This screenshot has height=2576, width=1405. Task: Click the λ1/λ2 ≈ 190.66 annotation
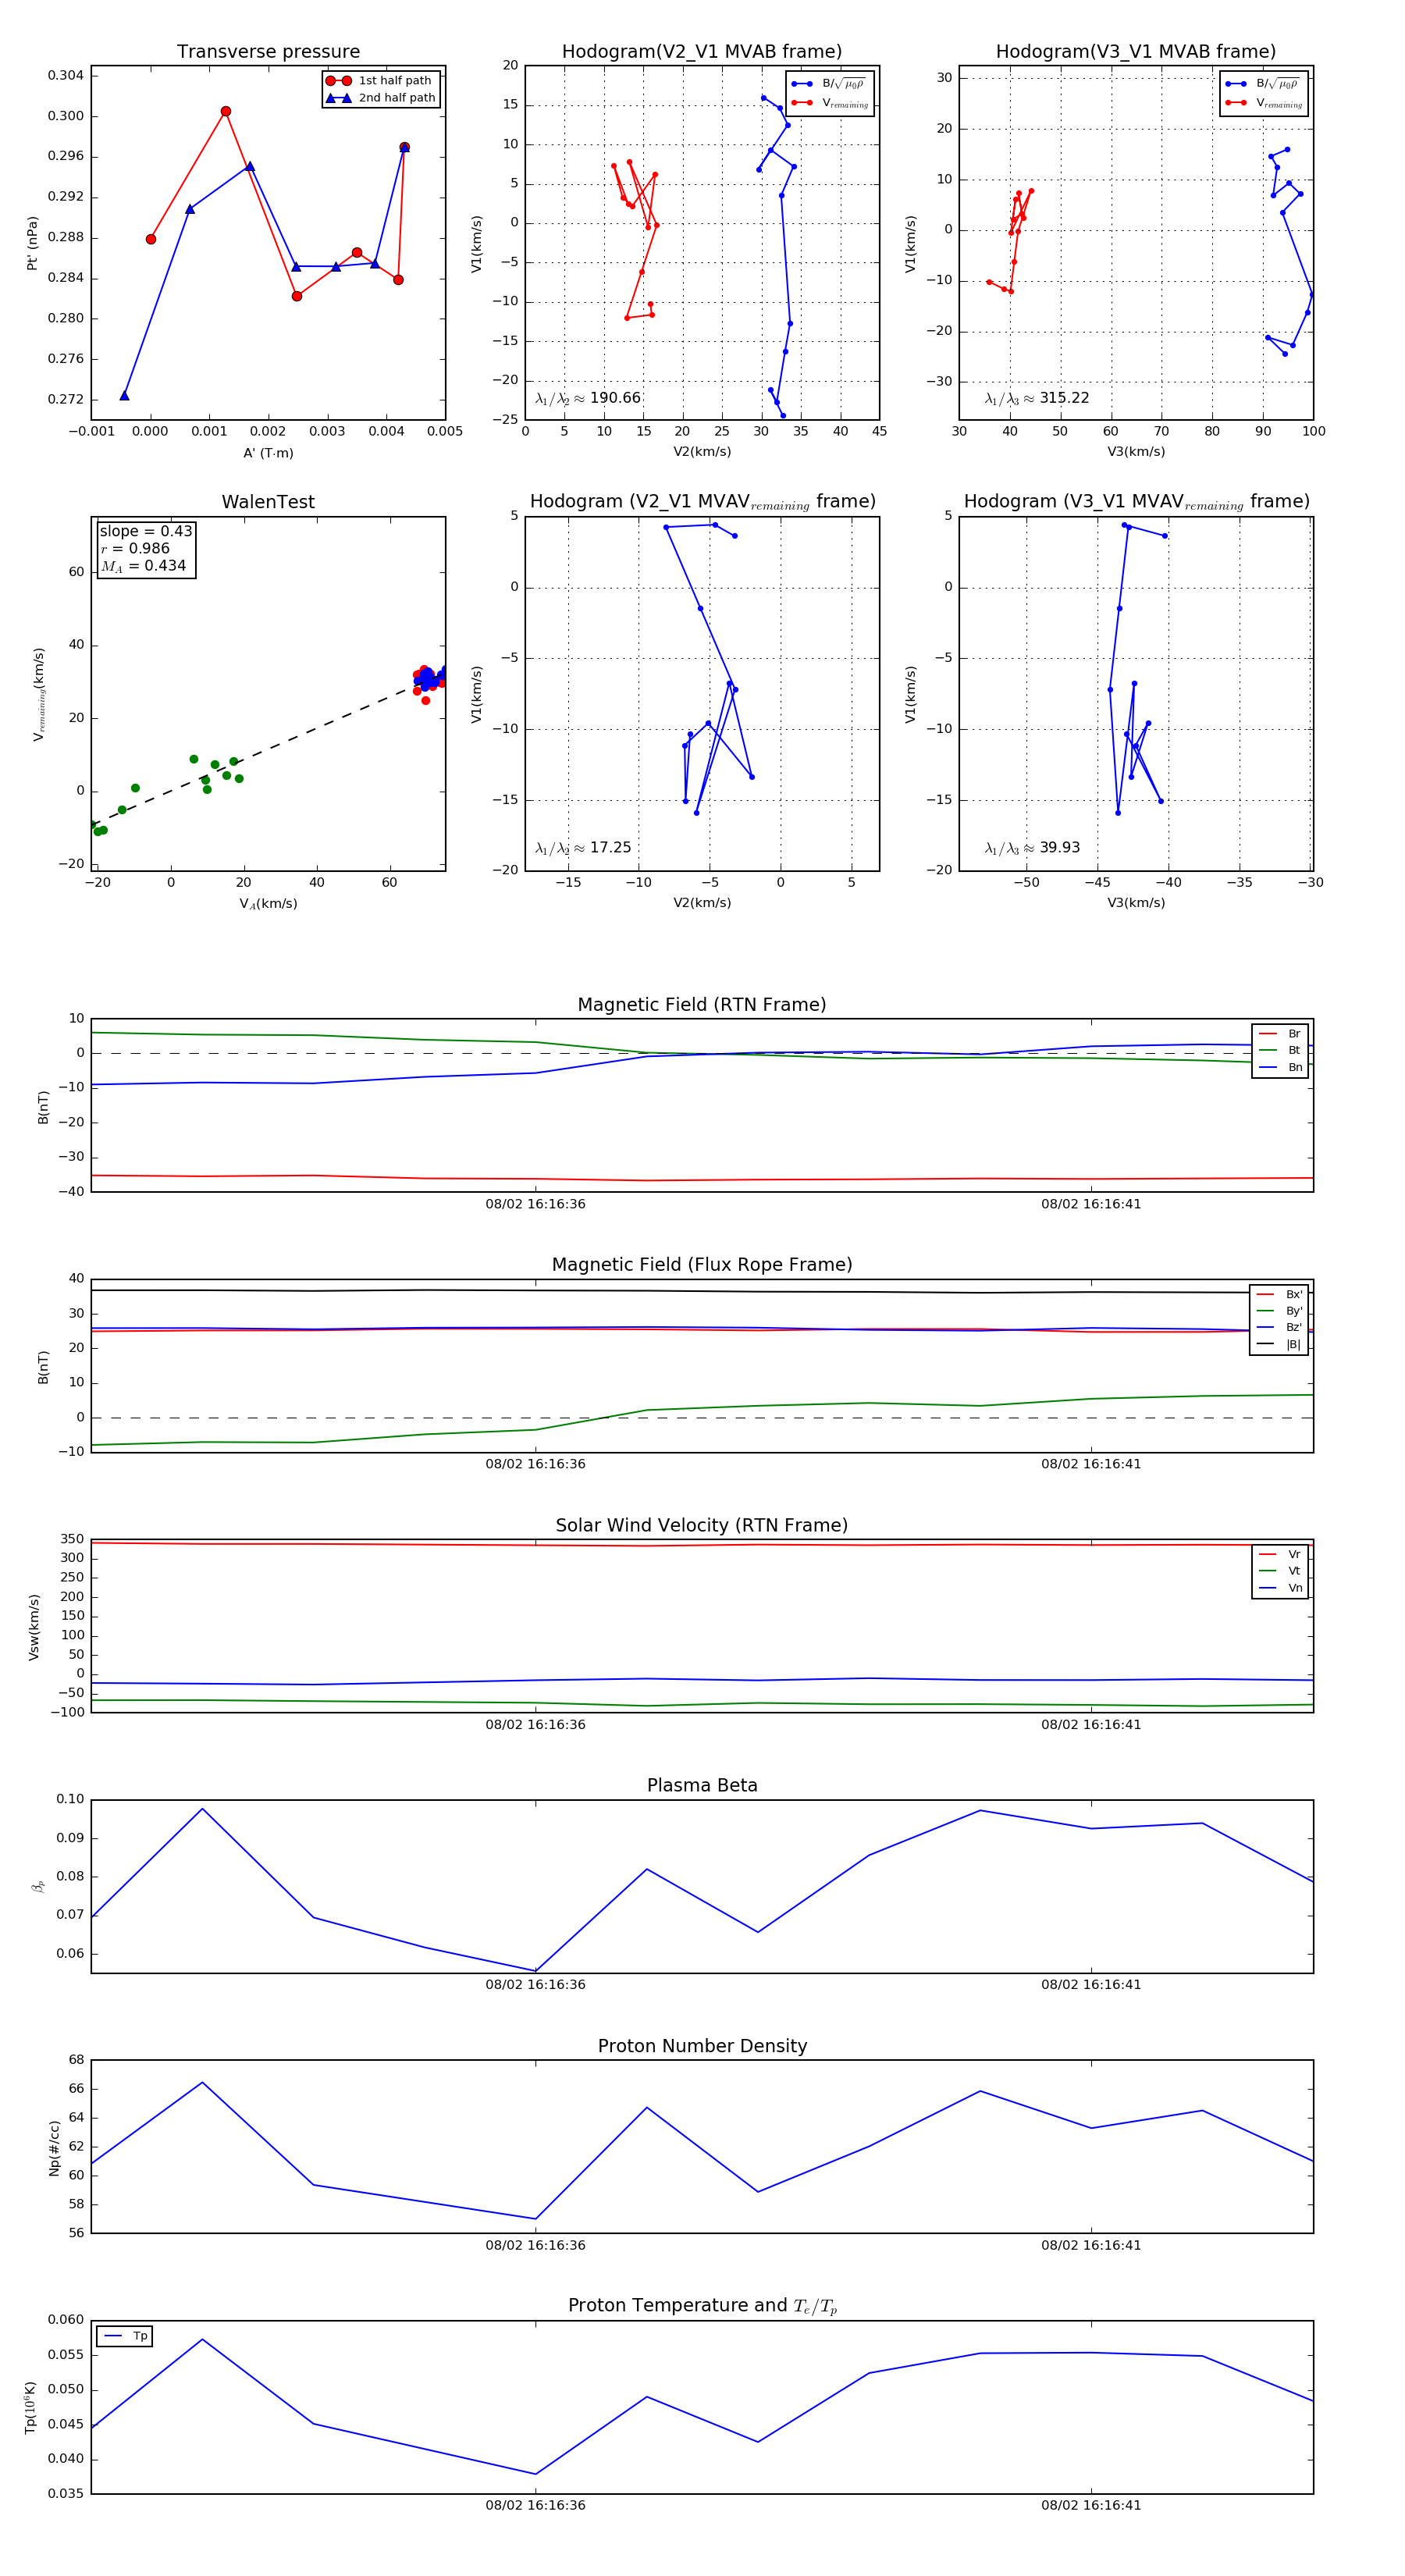588,398
